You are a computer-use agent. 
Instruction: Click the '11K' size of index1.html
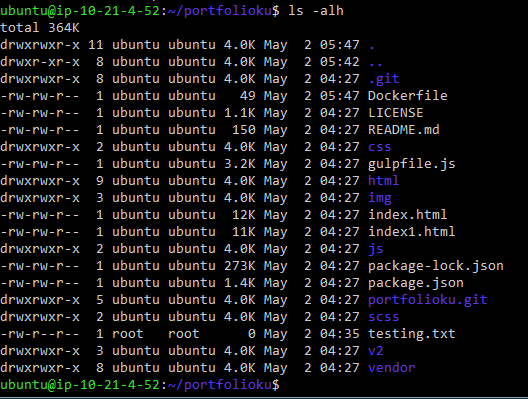tap(244, 232)
